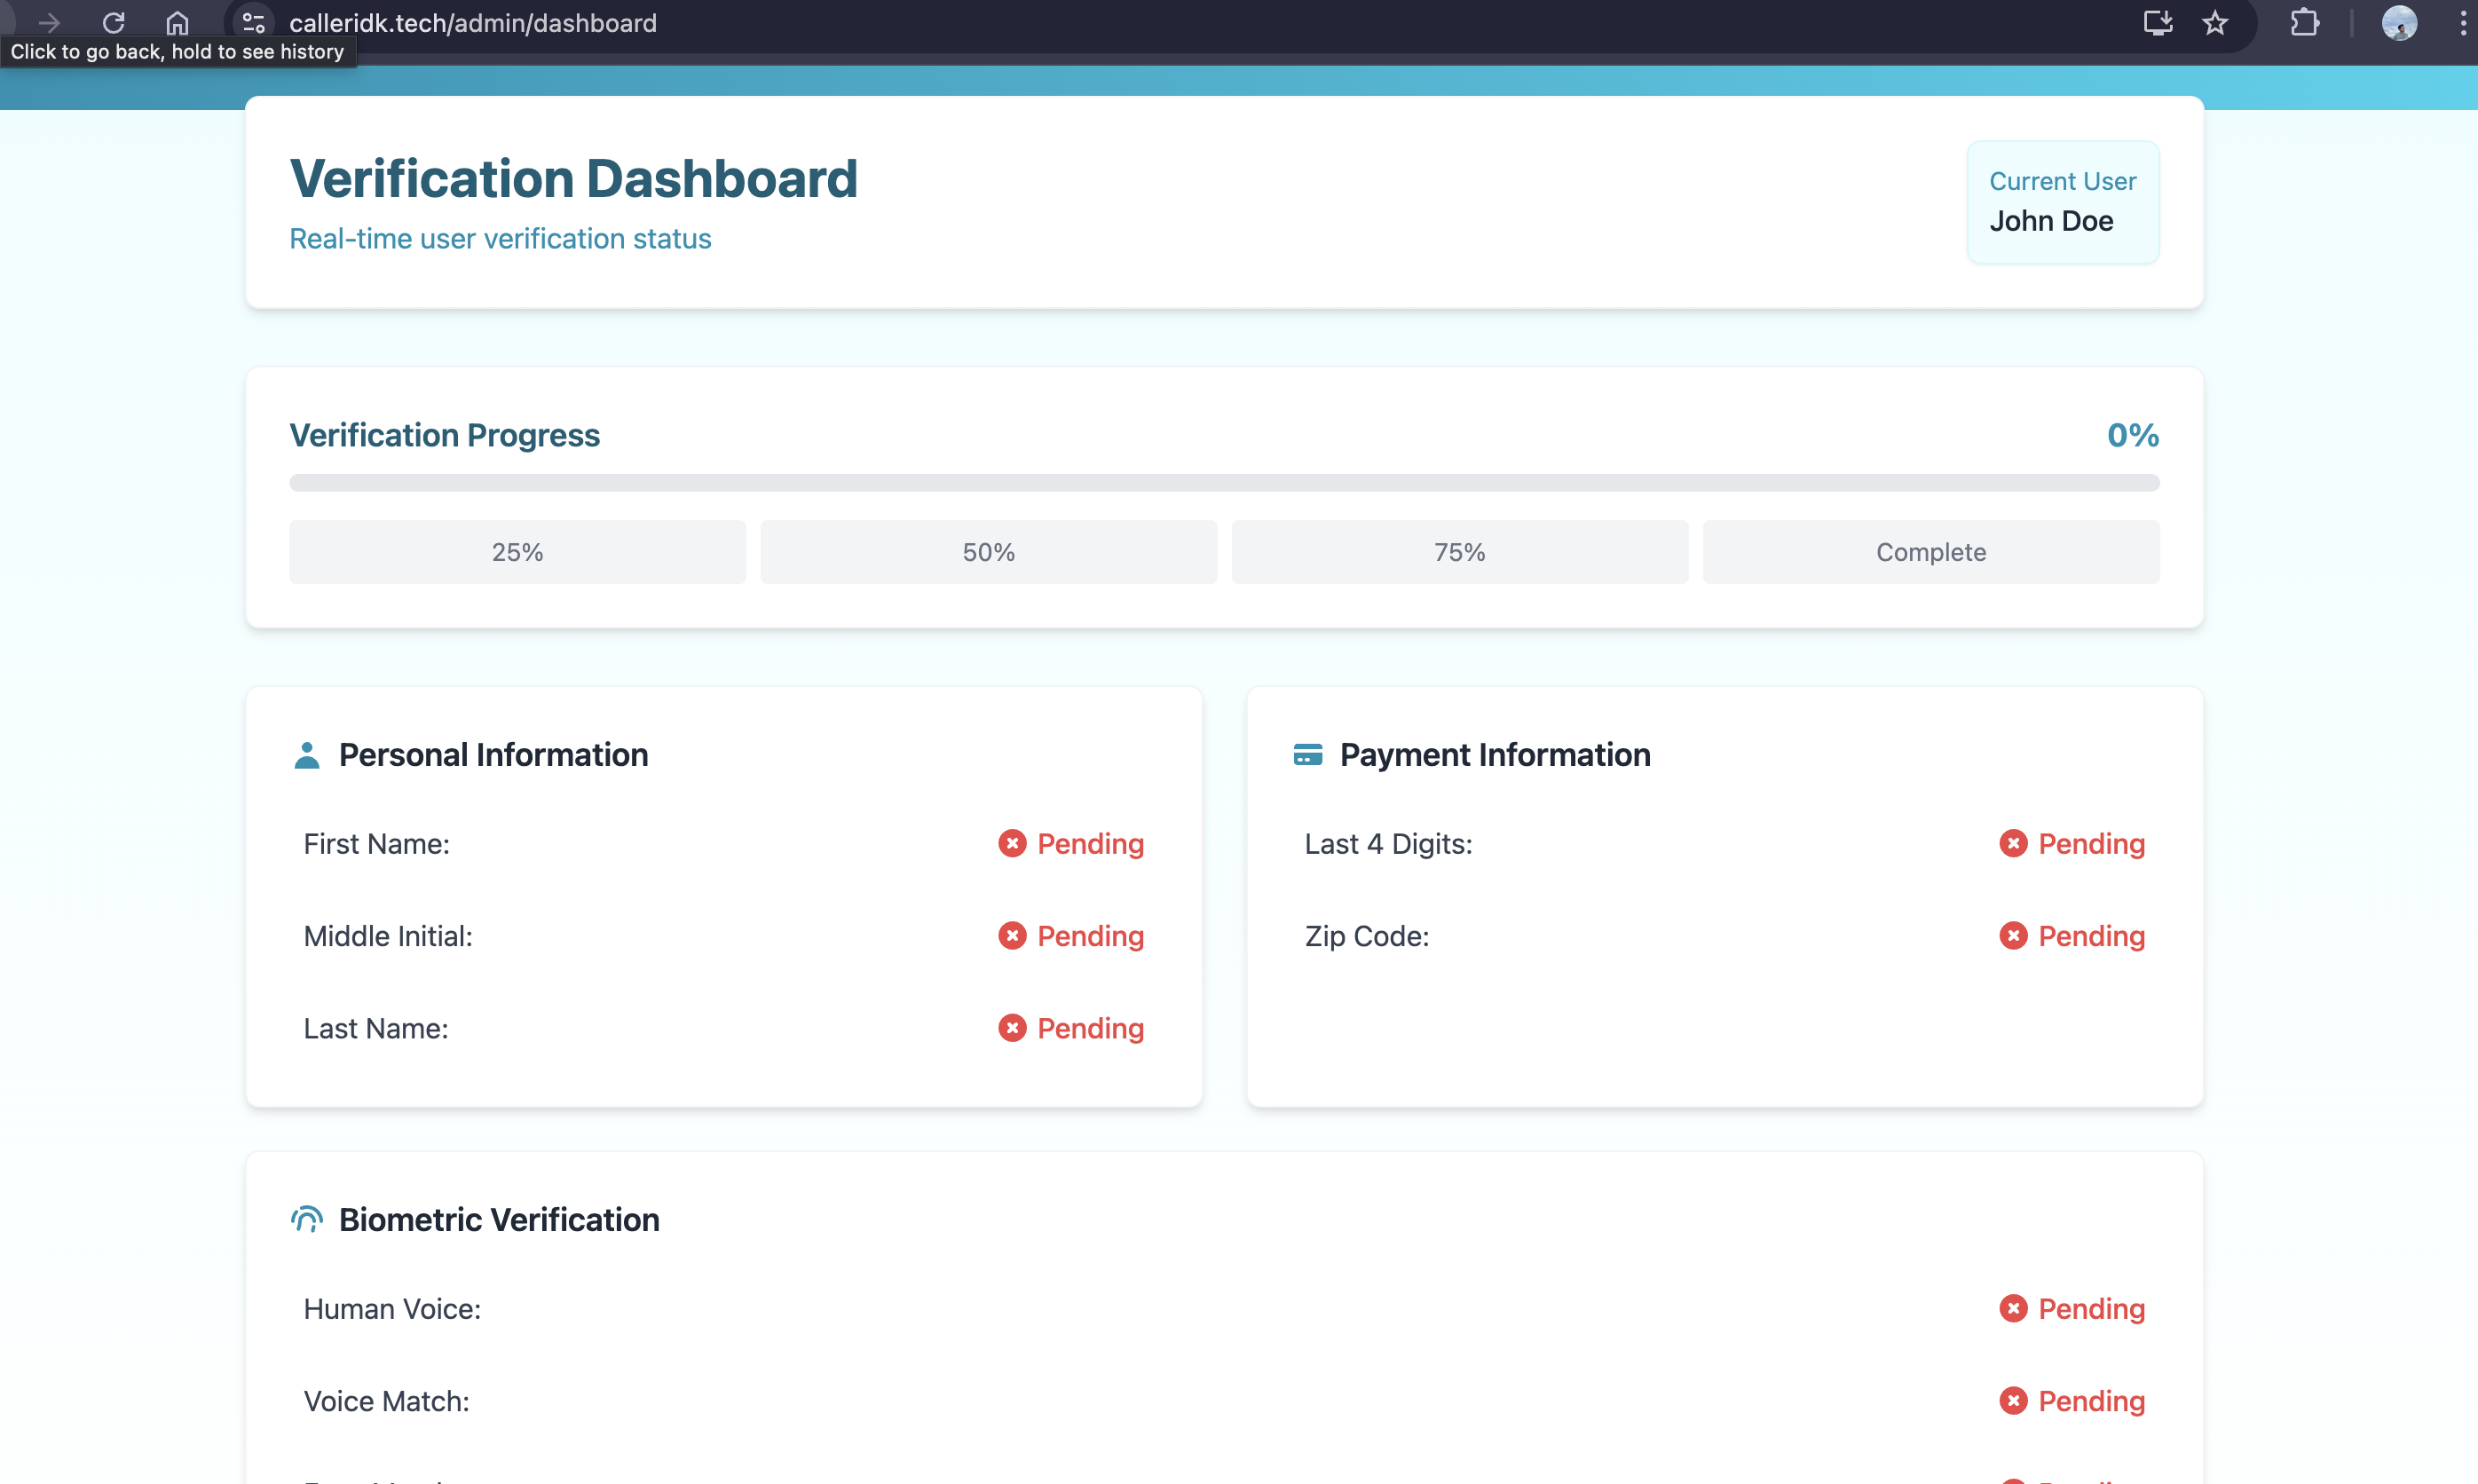Set verification progress to 50%
The height and width of the screenshot is (1484, 2478).
click(988, 552)
